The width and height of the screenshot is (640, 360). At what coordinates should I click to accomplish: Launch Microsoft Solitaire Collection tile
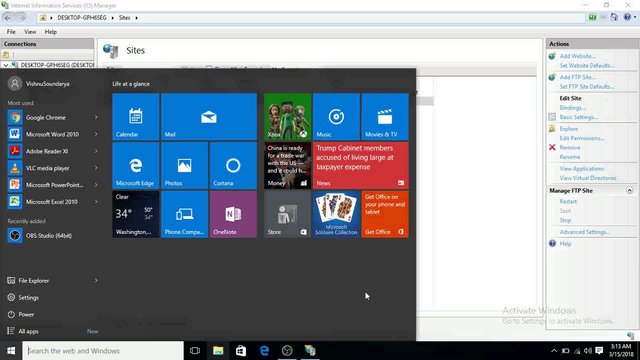click(x=336, y=214)
